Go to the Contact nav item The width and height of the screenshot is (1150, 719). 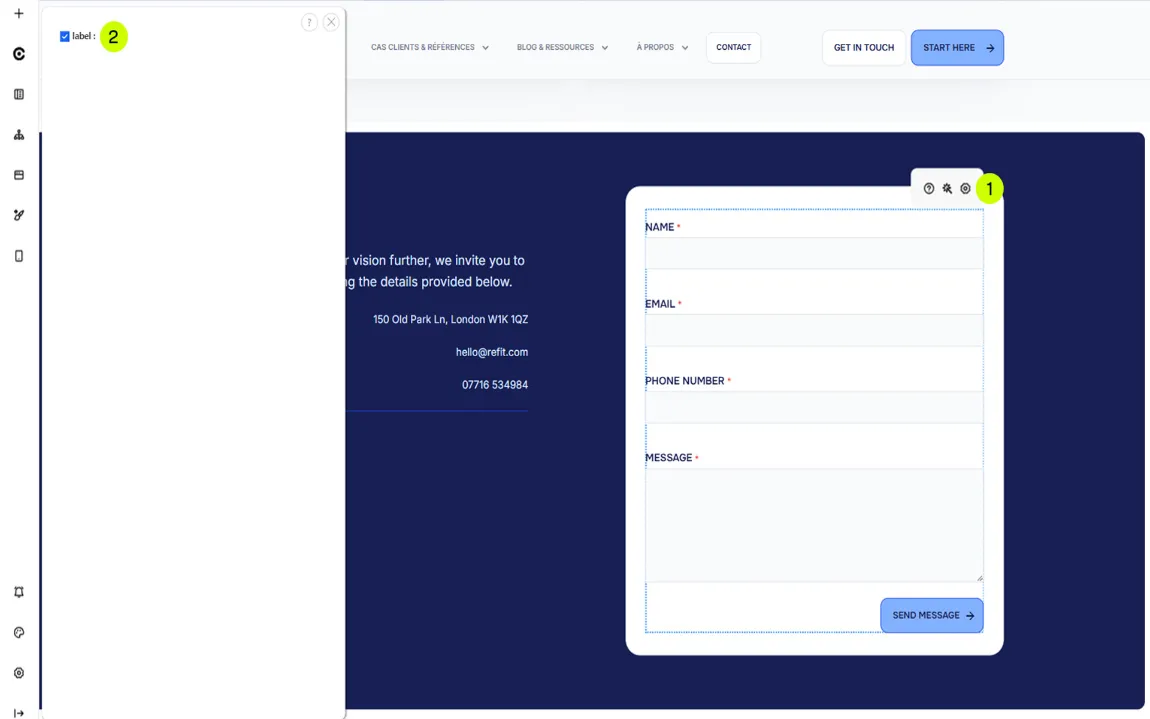733,48
